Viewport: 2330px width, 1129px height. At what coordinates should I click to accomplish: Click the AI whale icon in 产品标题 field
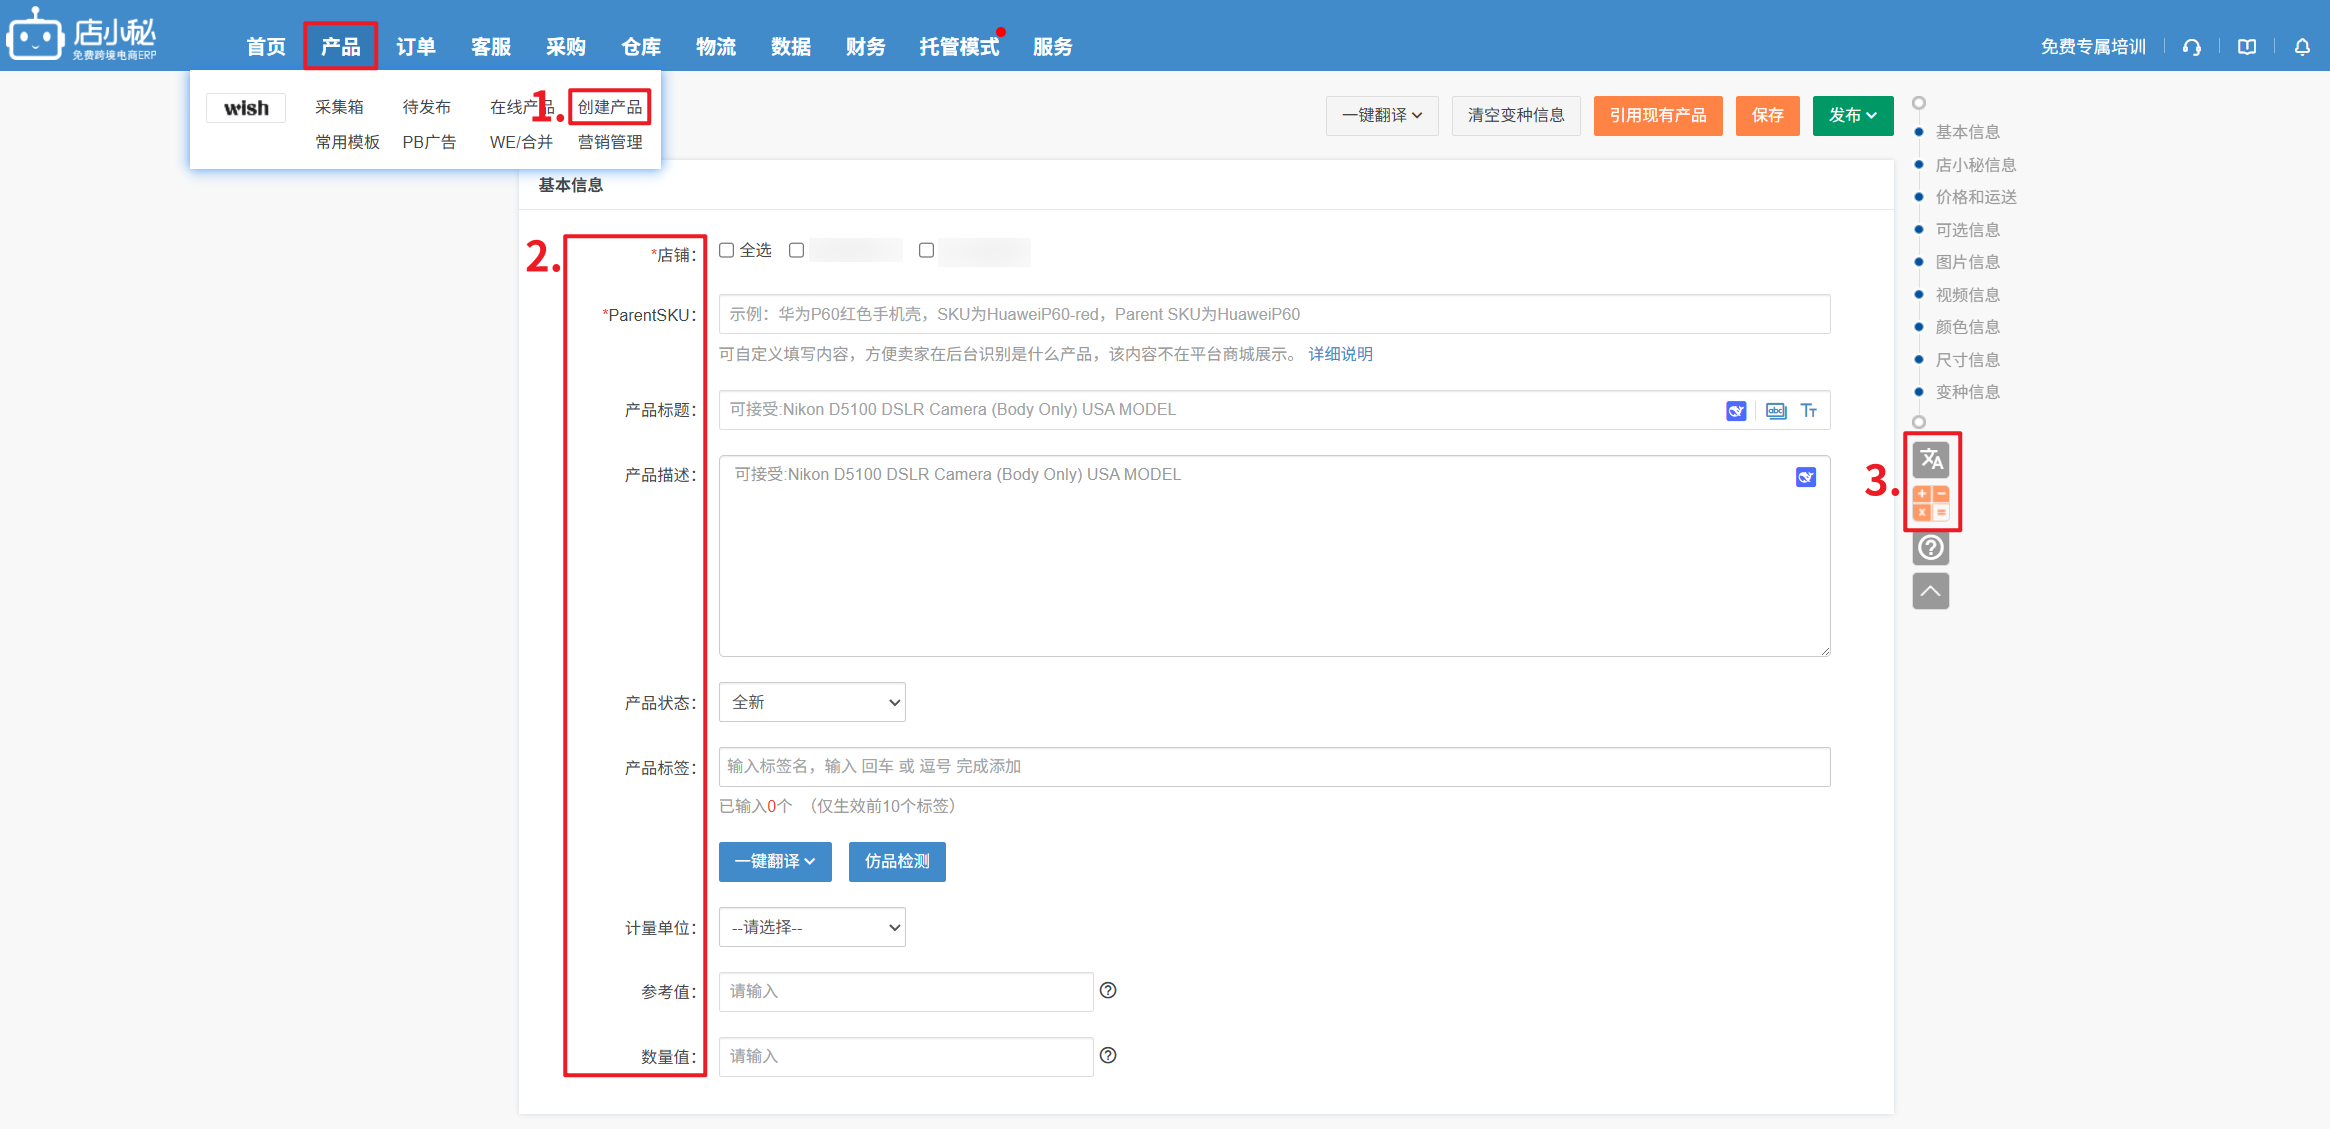[1736, 411]
